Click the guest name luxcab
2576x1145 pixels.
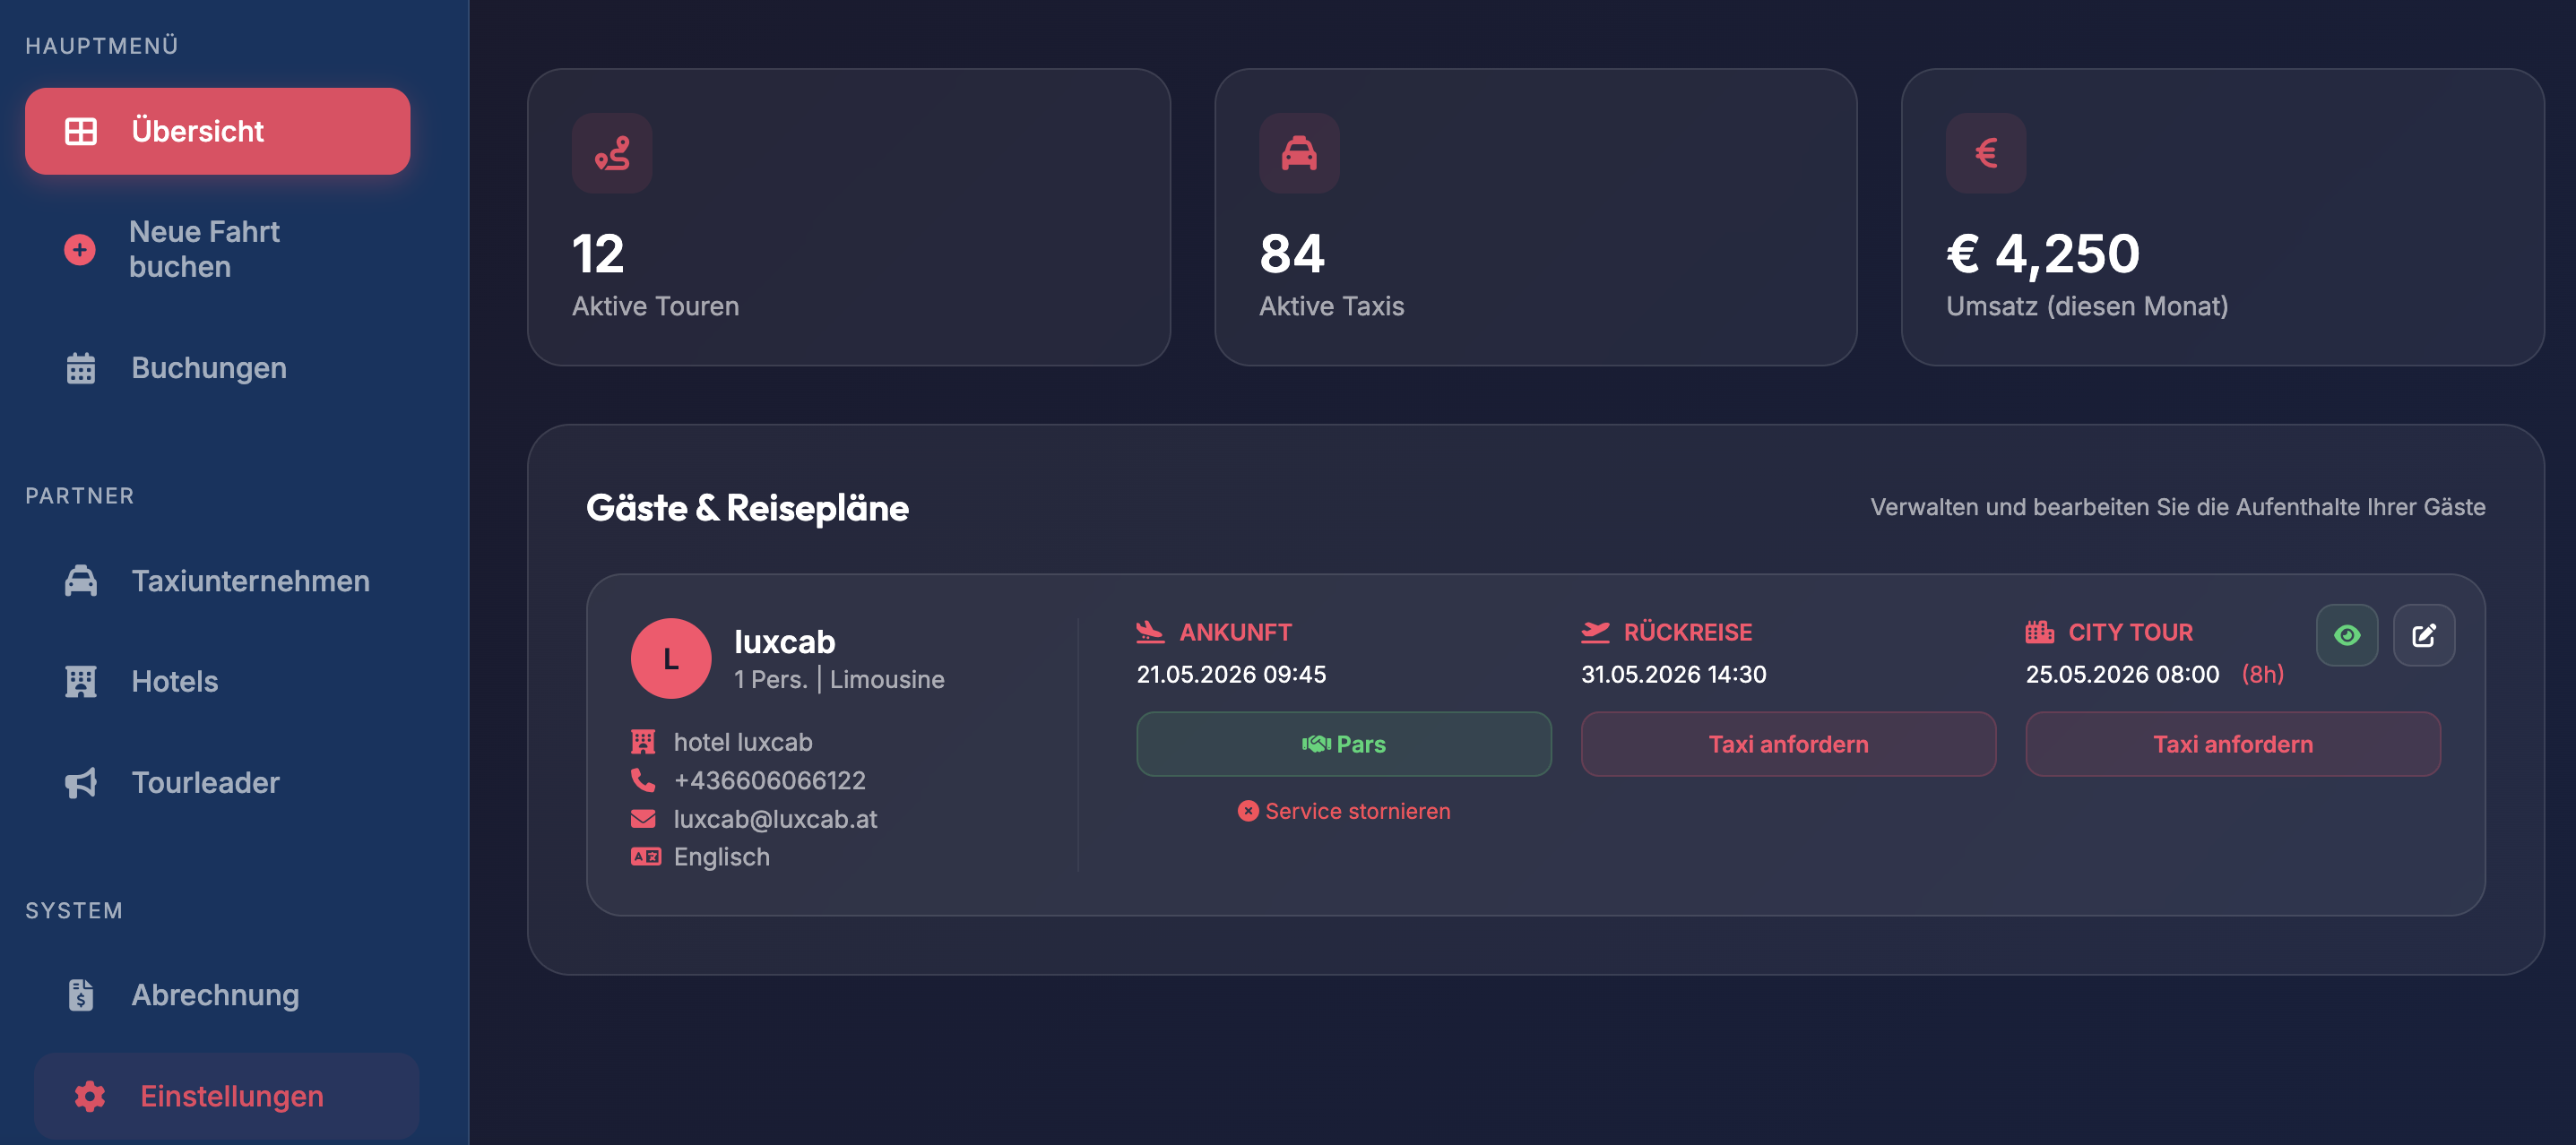[x=785, y=642]
